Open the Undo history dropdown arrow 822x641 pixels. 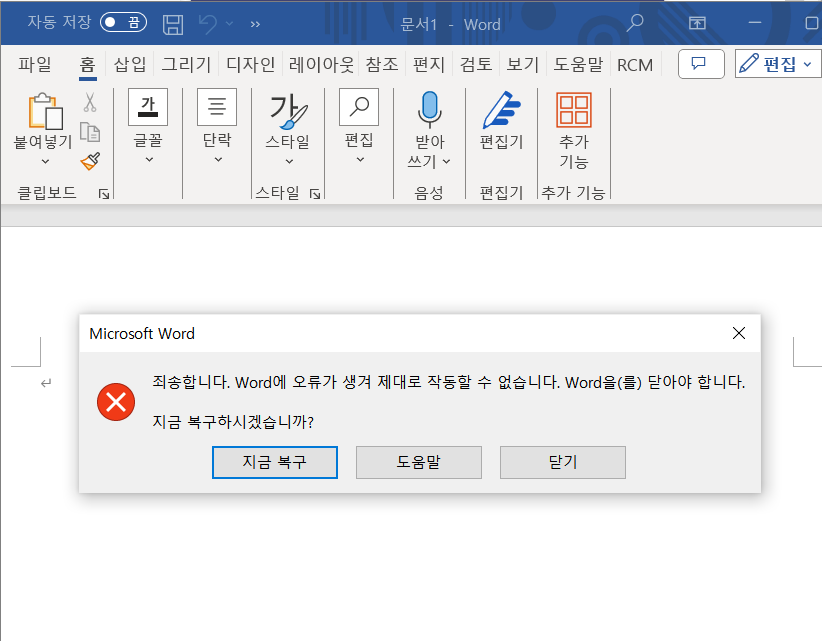pos(229,24)
